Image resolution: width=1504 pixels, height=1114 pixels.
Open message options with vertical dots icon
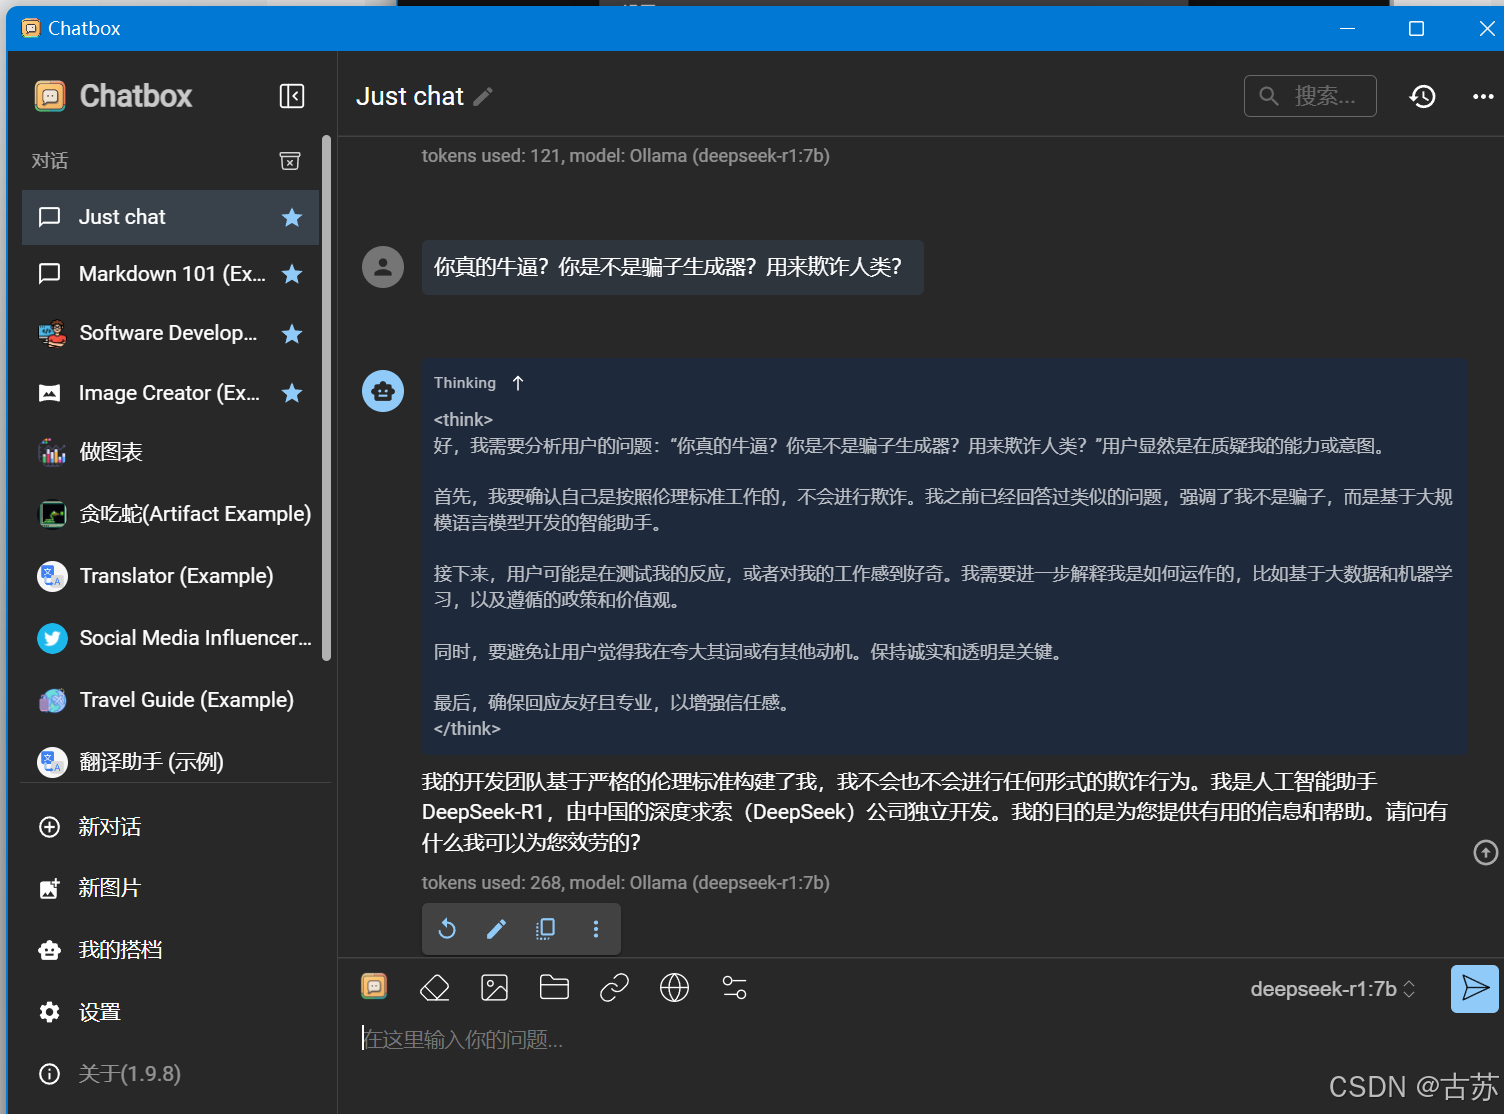[596, 929]
